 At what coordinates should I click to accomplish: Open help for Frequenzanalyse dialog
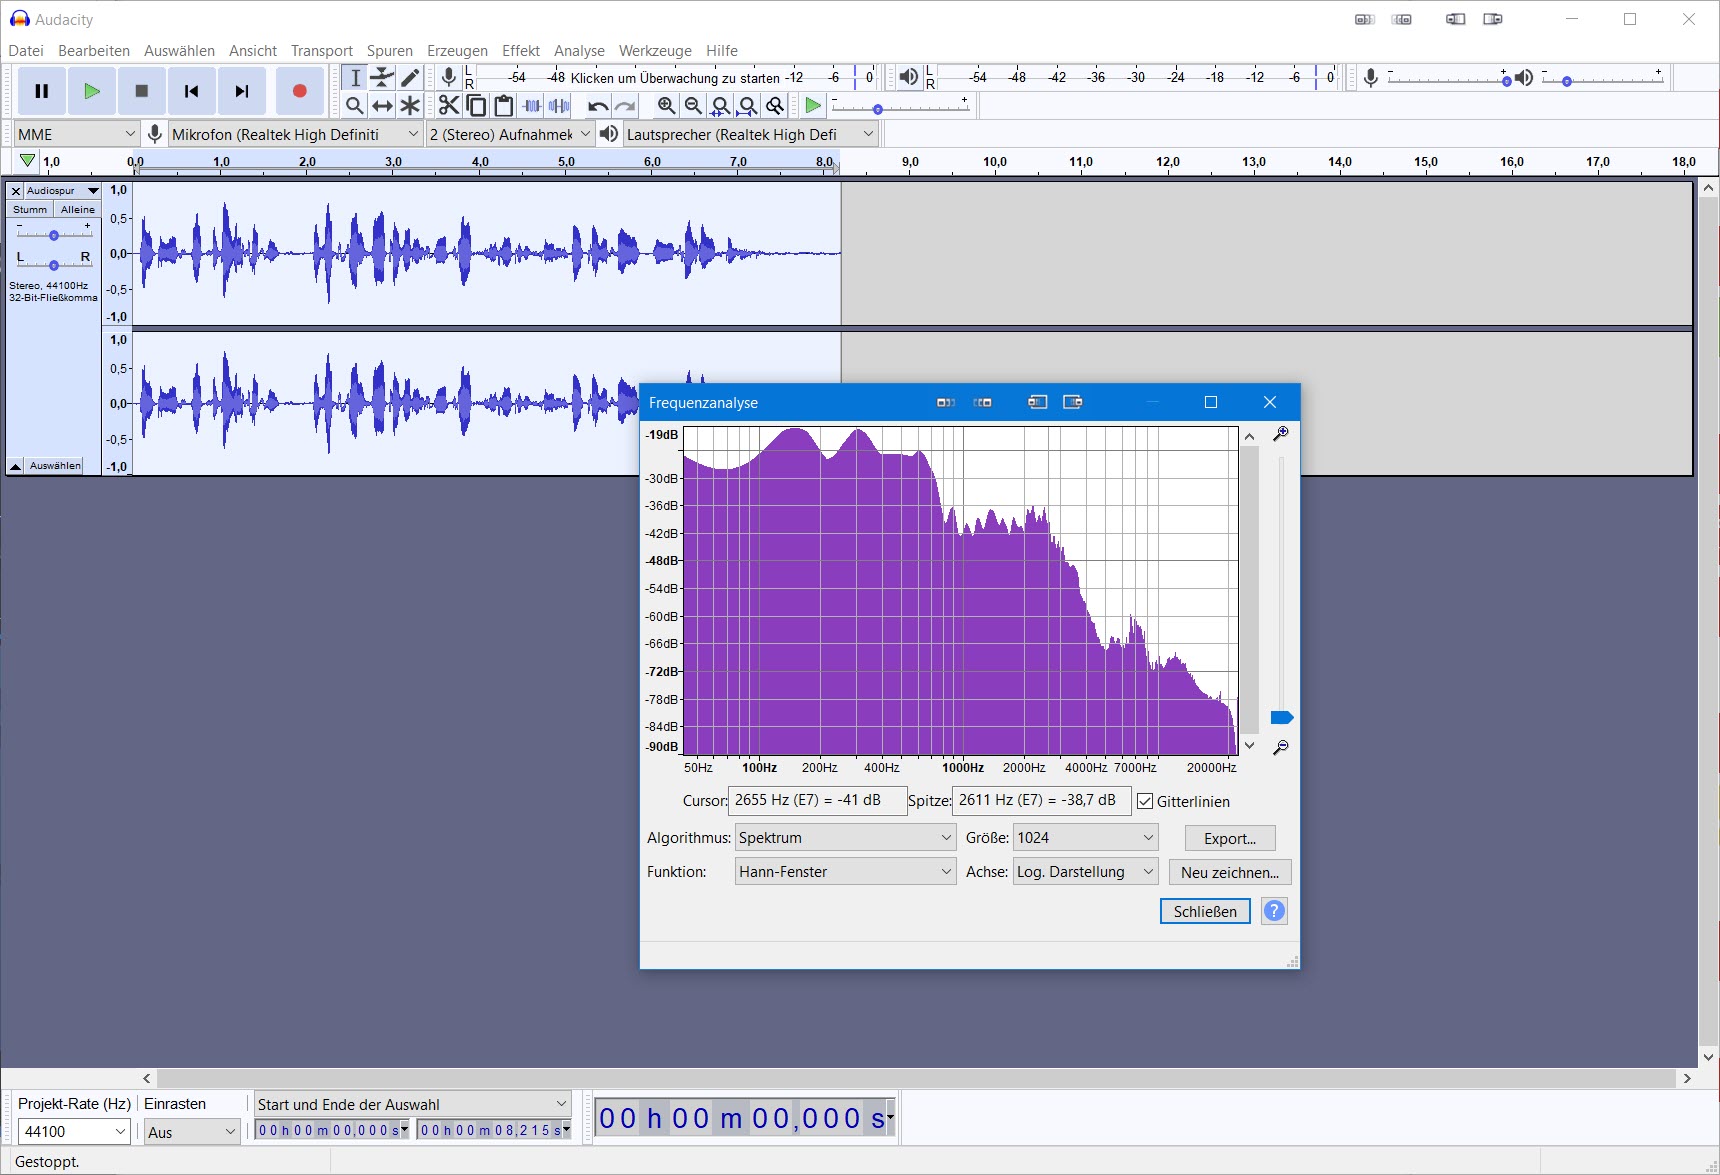click(x=1274, y=911)
